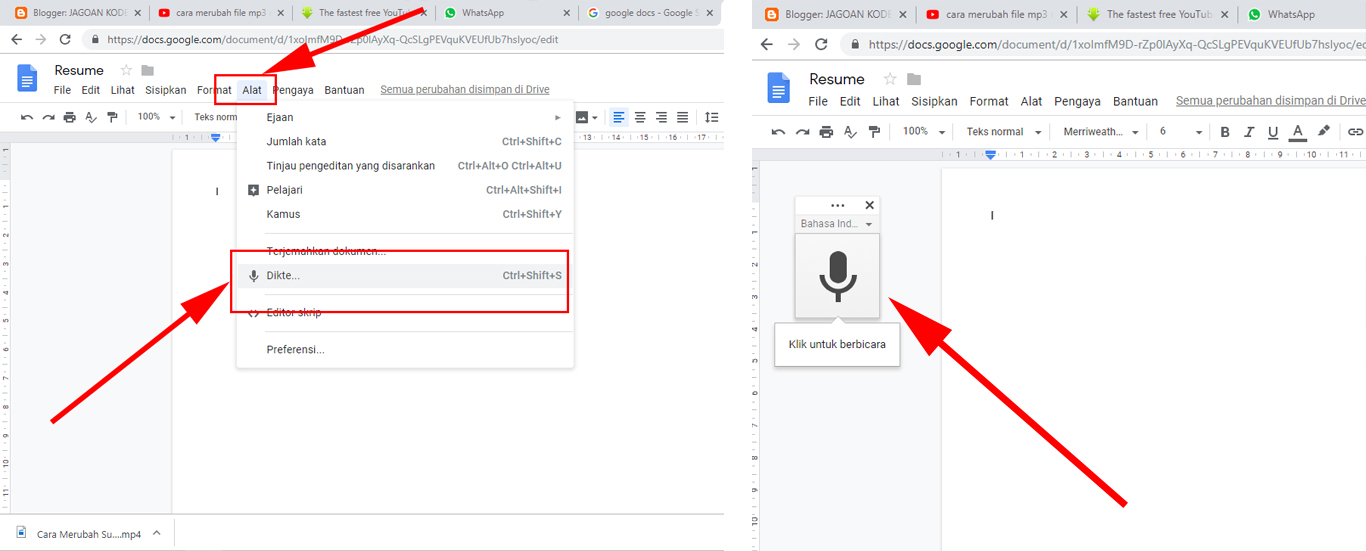Screen dimensions: 1366x551
Task: Click the folder icon beside Resume in the right window
Action: click(913, 79)
